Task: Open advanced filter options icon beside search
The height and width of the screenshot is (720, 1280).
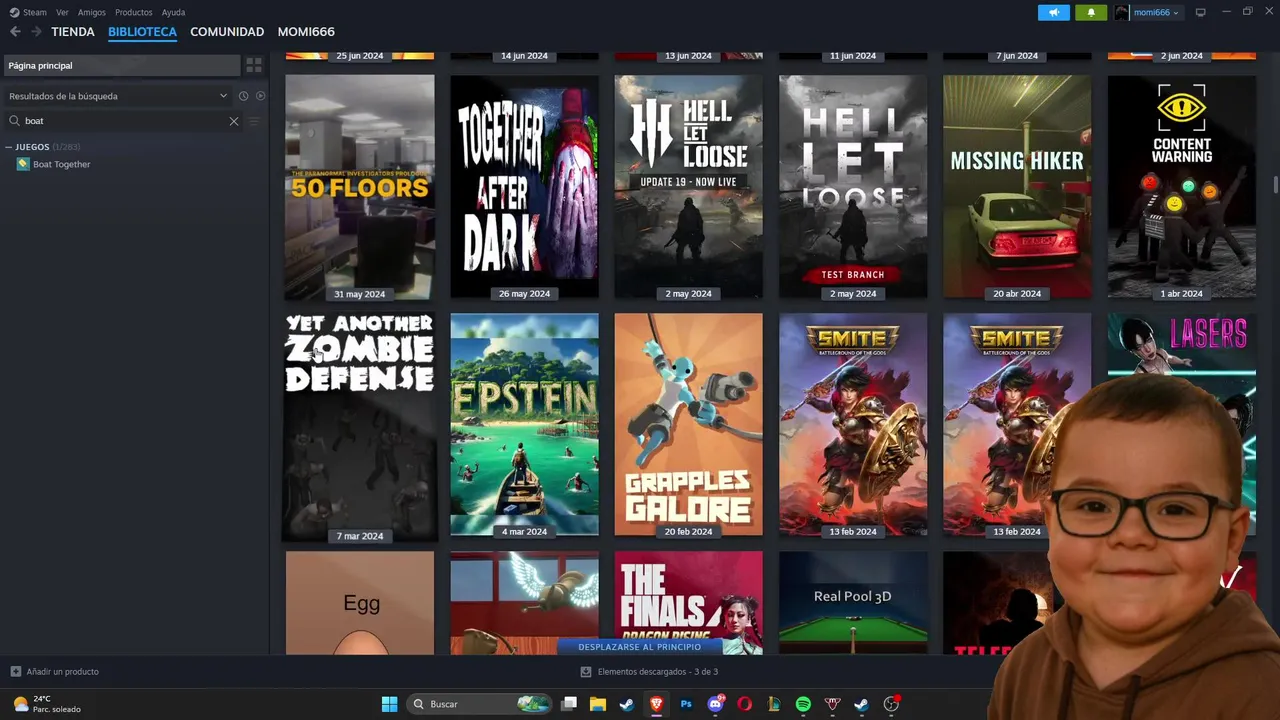Action: coord(254,121)
